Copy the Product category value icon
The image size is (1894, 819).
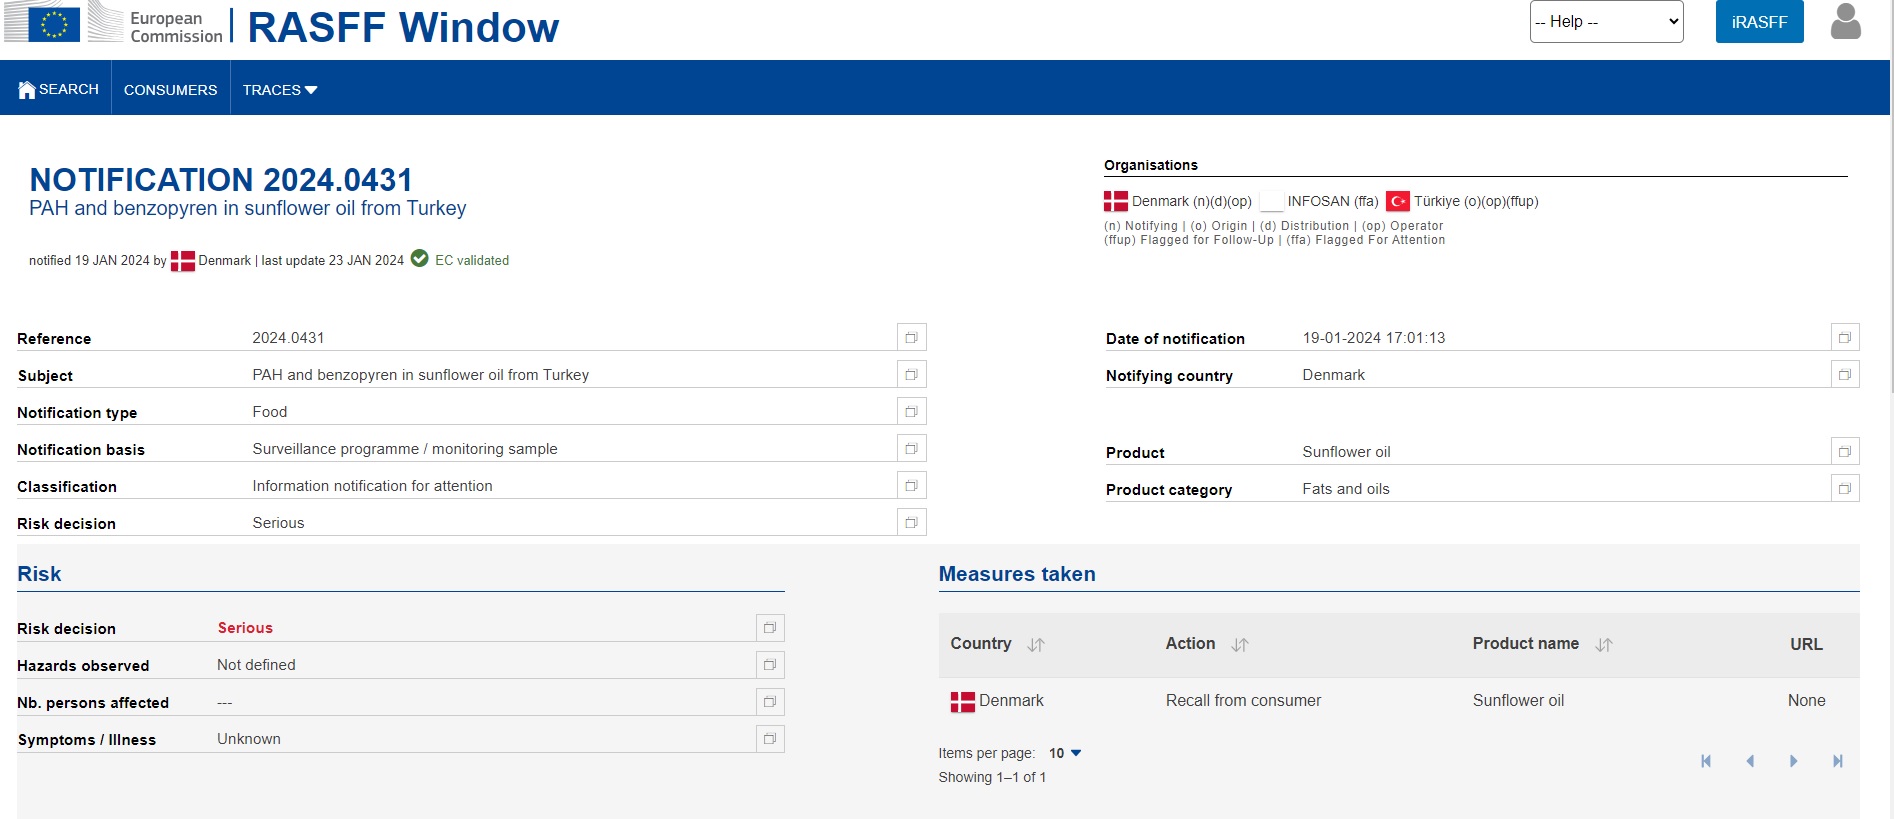[x=1845, y=489]
